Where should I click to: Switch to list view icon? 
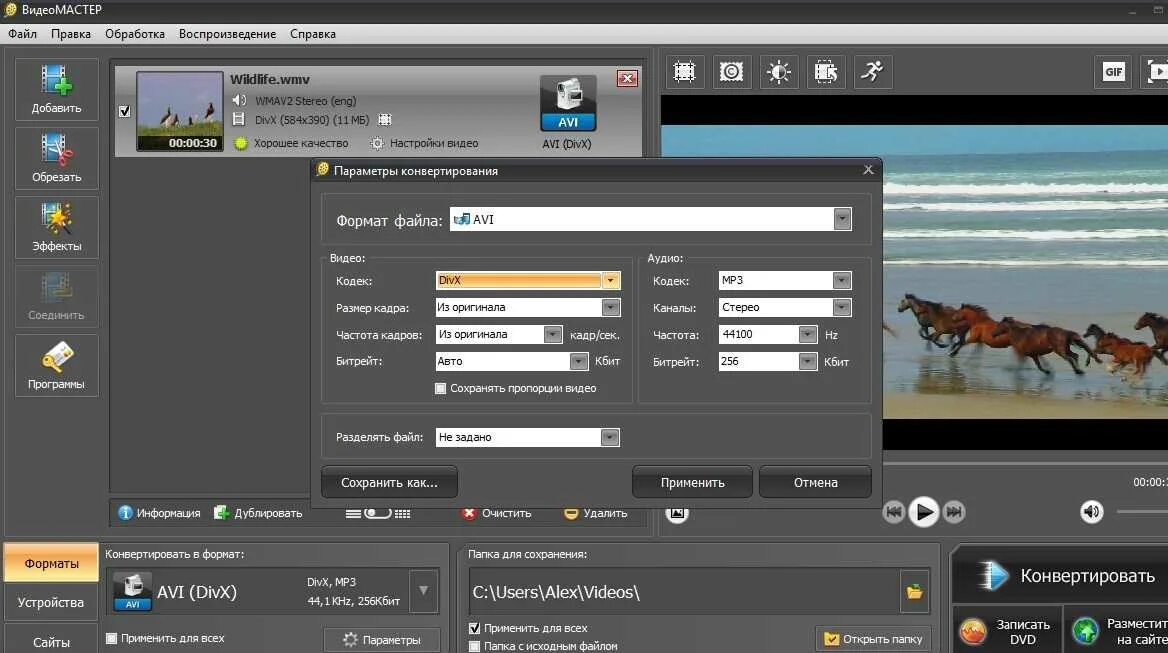[x=353, y=514]
